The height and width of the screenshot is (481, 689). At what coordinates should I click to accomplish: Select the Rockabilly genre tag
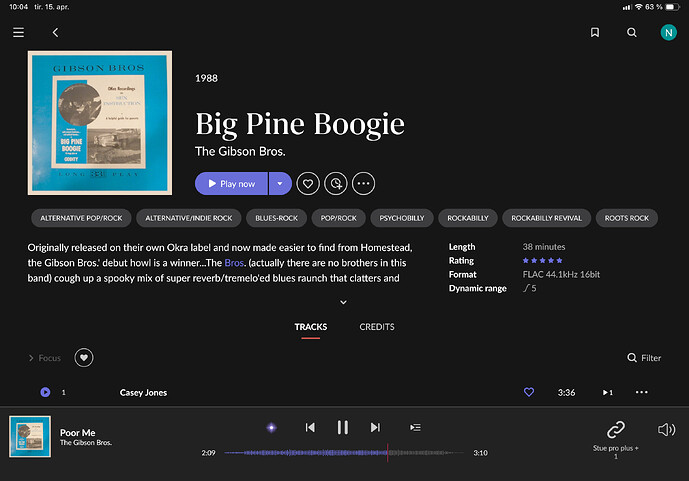click(468, 218)
